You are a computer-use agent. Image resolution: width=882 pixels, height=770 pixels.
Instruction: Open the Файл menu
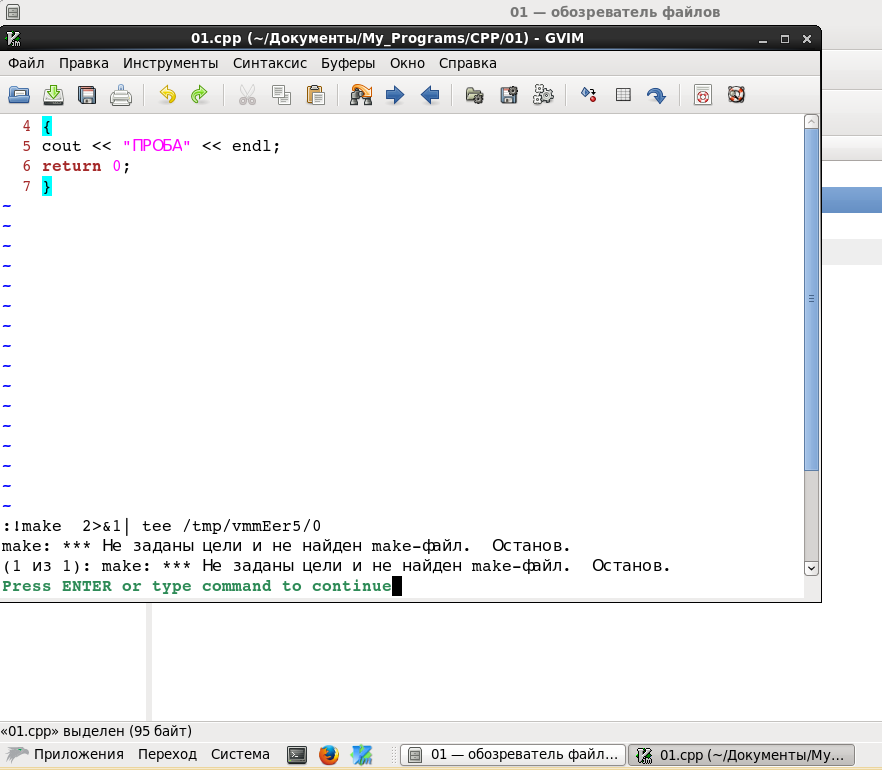tap(26, 63)
